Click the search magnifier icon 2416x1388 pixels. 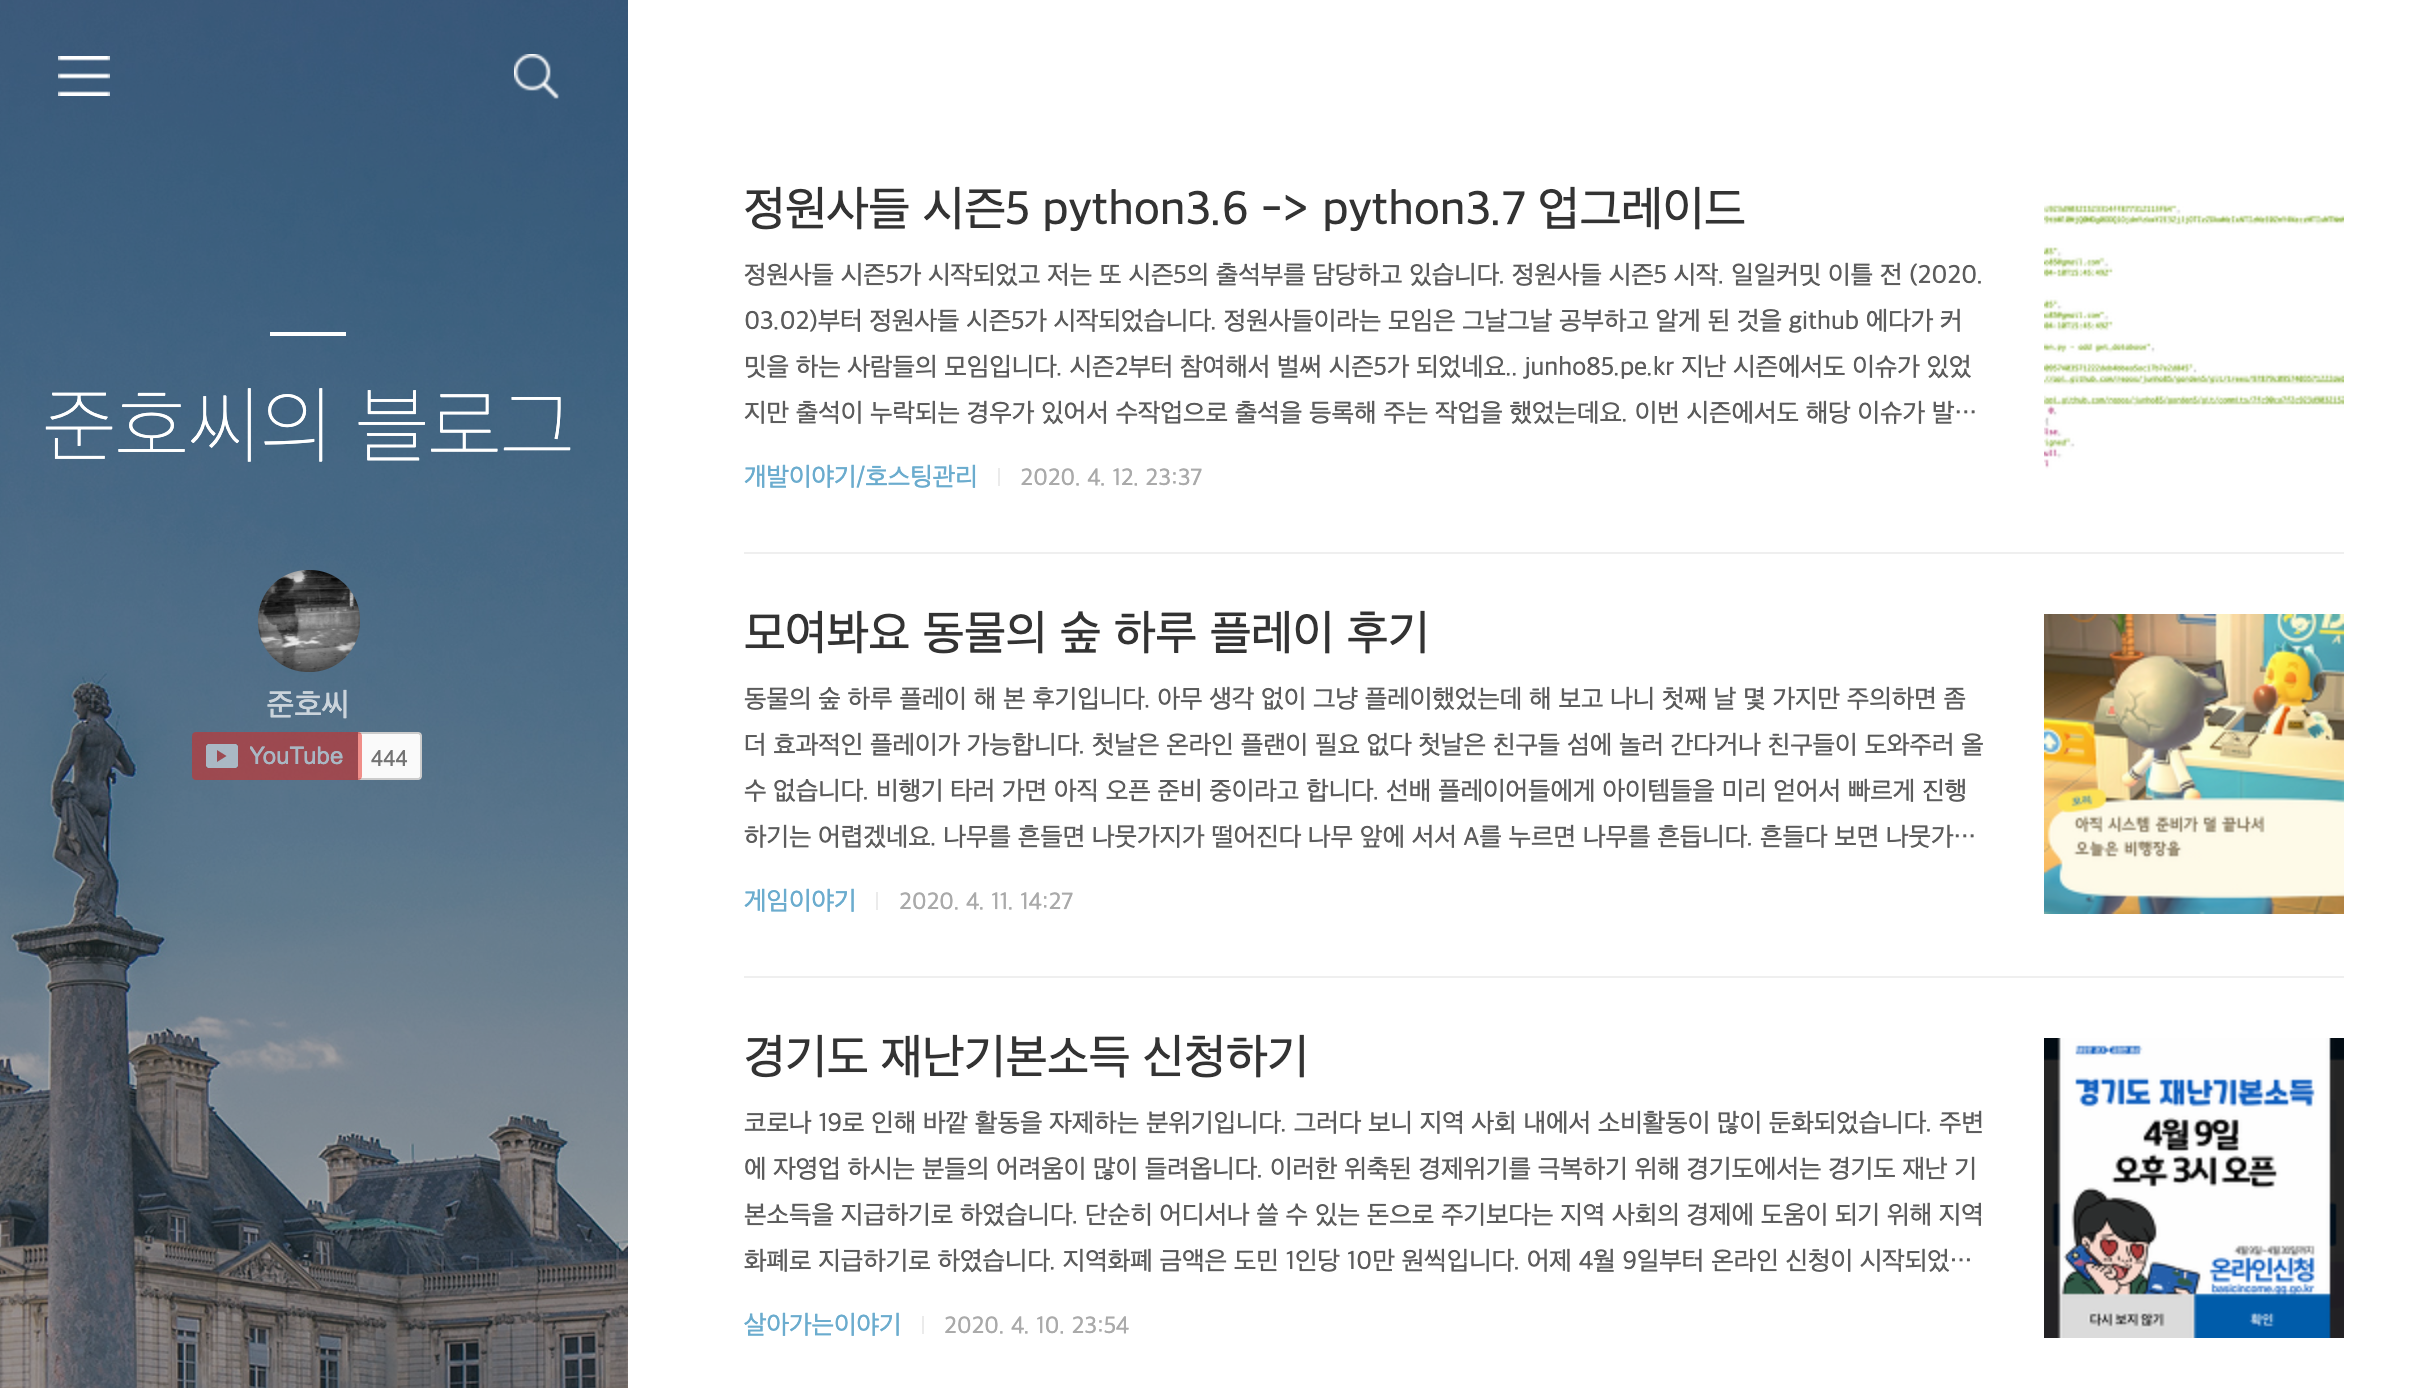point(535,76)
